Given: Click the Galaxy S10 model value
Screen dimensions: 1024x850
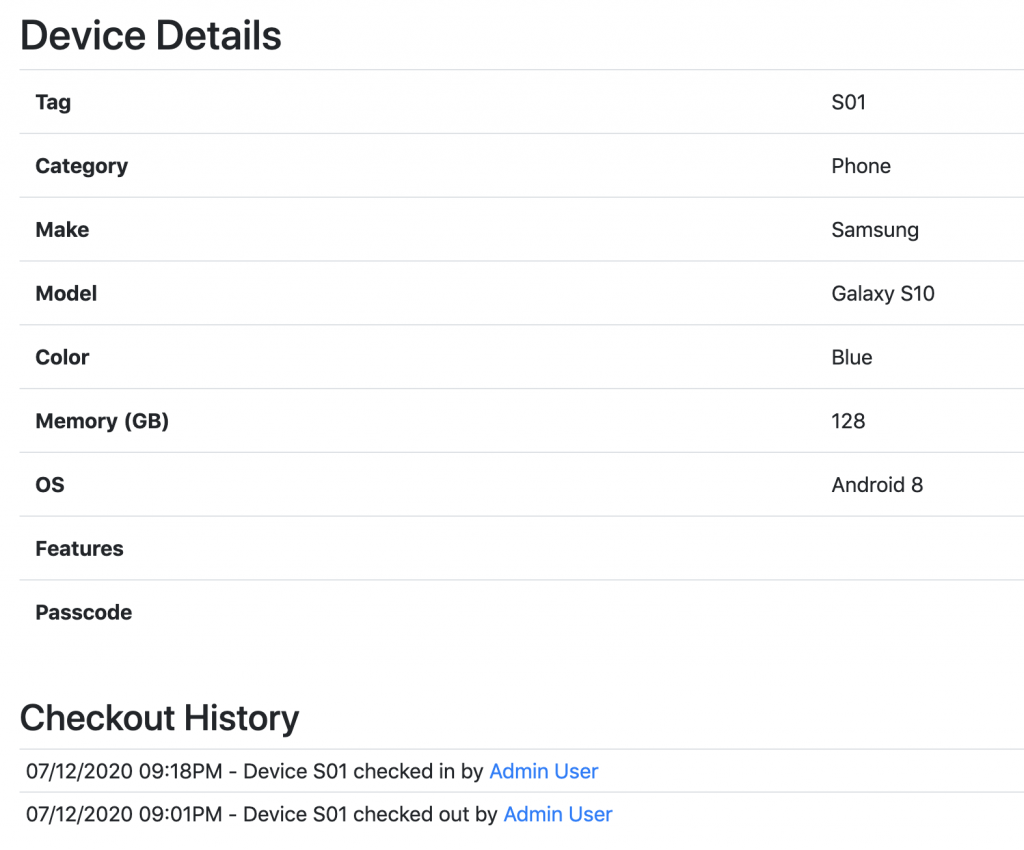Looking at the screenshot, I should [882, 294].
